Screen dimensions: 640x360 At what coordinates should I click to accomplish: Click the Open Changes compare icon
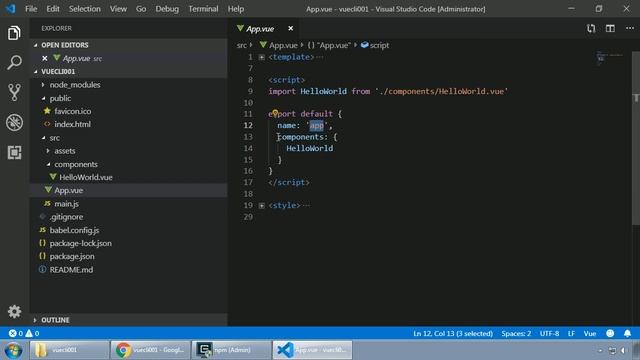pyautogui.click(x=591, y=28)
